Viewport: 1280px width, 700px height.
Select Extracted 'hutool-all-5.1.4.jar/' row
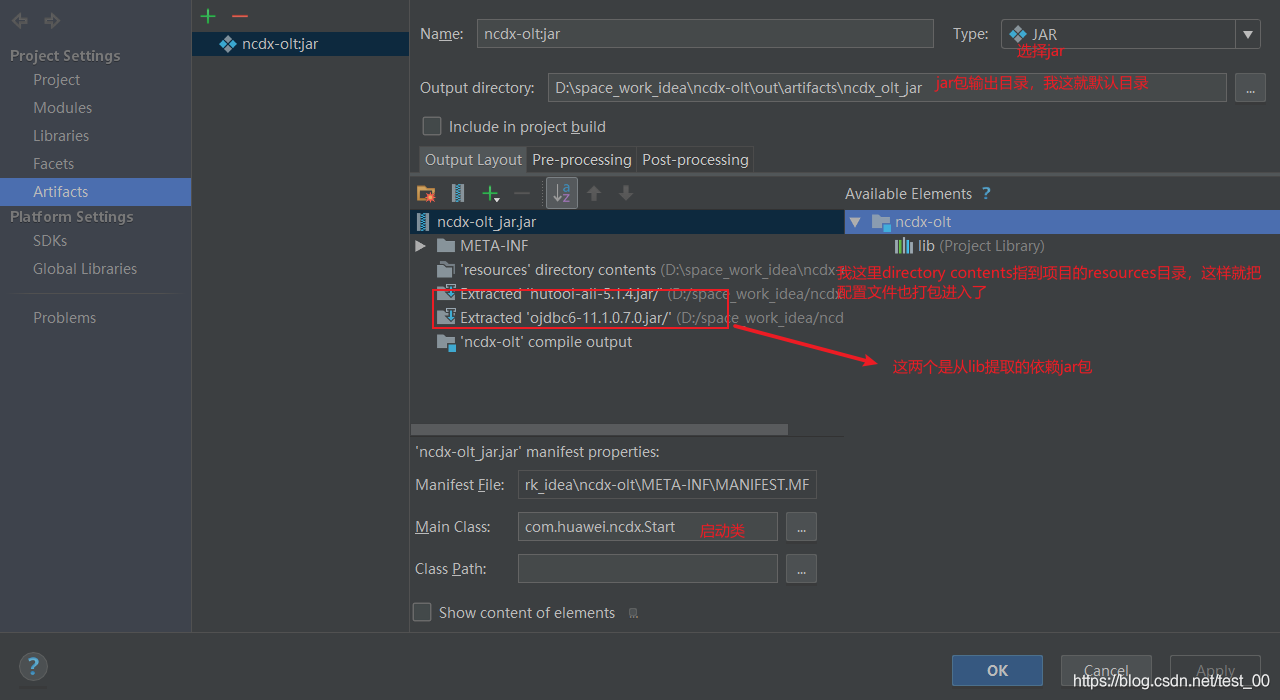(627, 294)
